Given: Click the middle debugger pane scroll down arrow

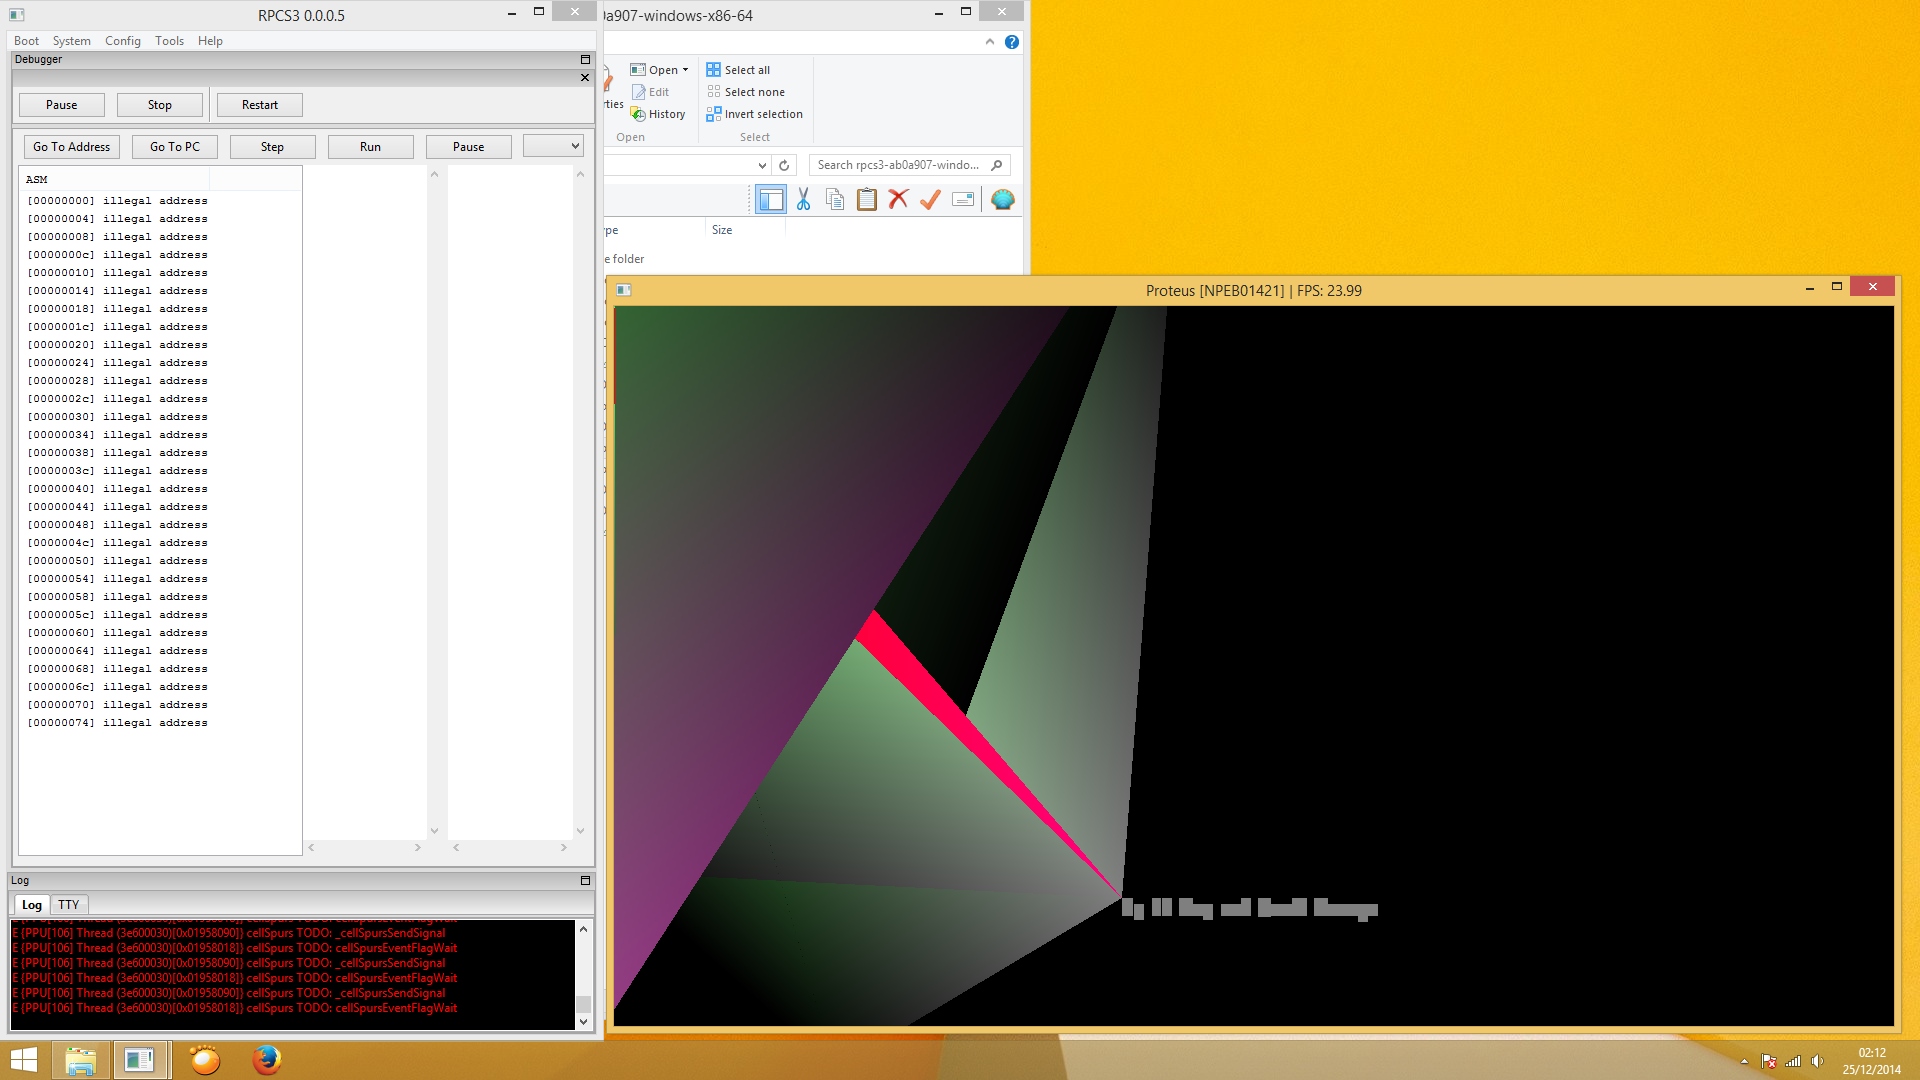Looking at the screenshot, I should [x=434, y=830].
